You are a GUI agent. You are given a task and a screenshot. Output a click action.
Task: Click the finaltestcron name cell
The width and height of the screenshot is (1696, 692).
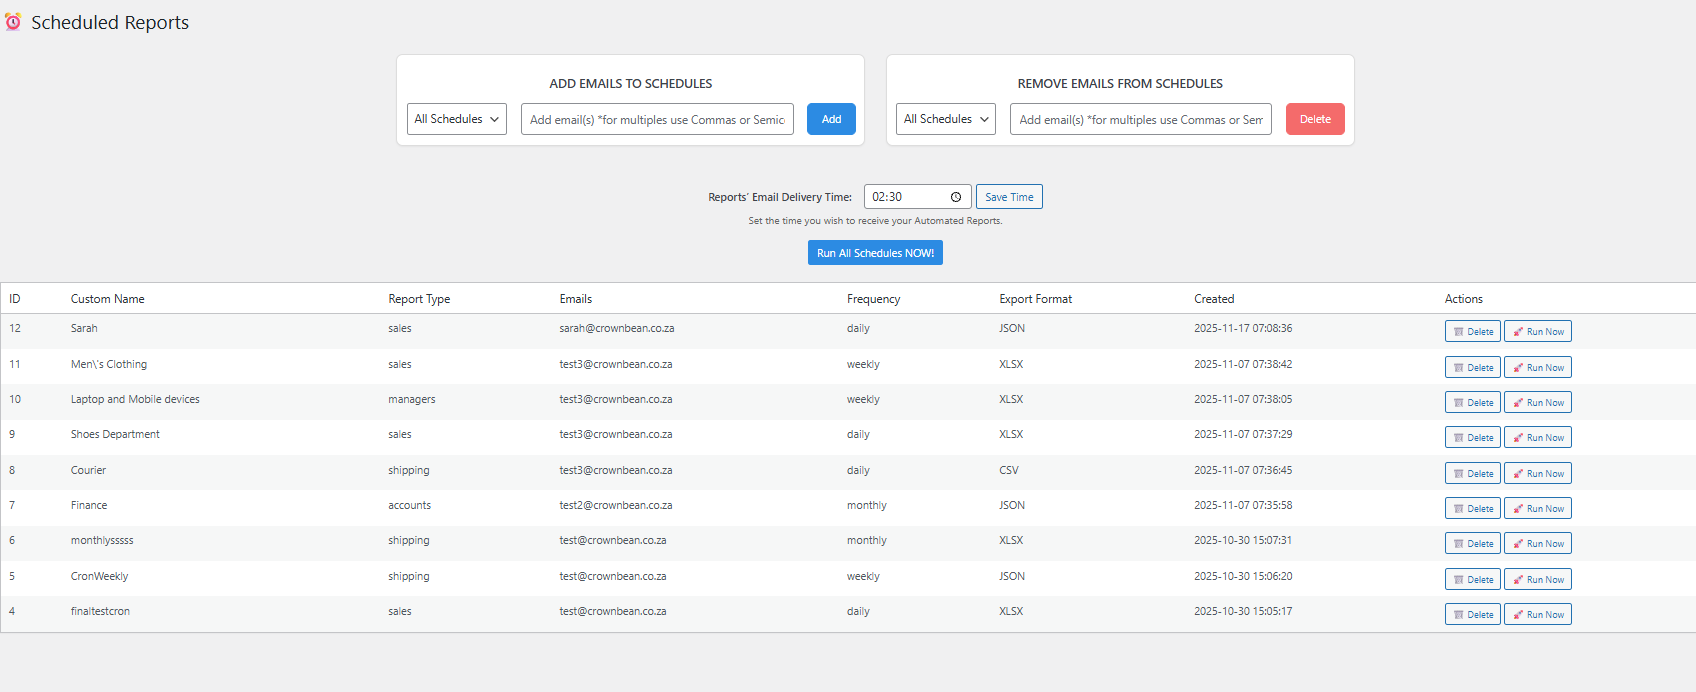(100, 611)
